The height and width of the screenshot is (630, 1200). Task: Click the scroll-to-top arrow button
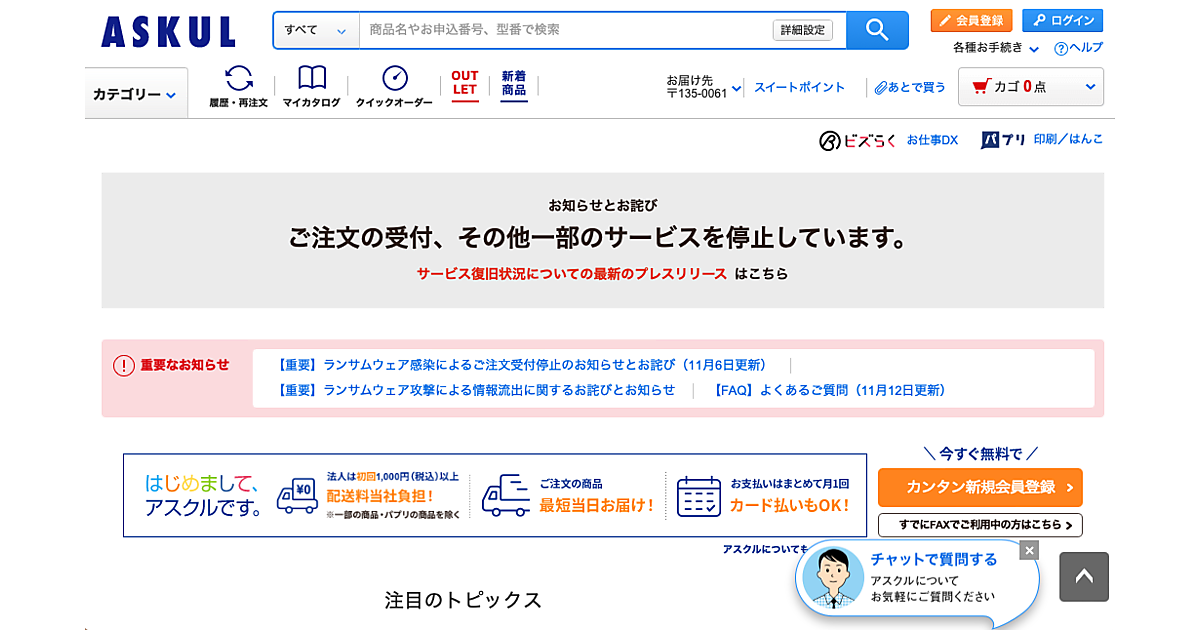click(x=1084, y=577)
